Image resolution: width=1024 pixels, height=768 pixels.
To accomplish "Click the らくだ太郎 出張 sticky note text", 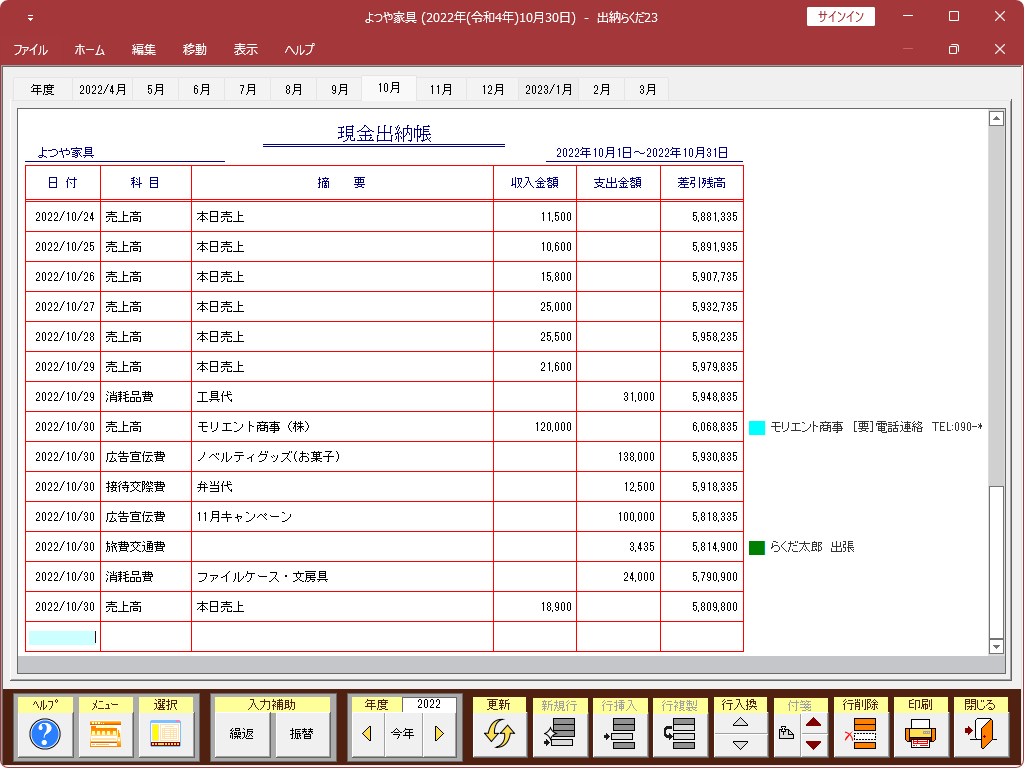I will pos(812,547).
